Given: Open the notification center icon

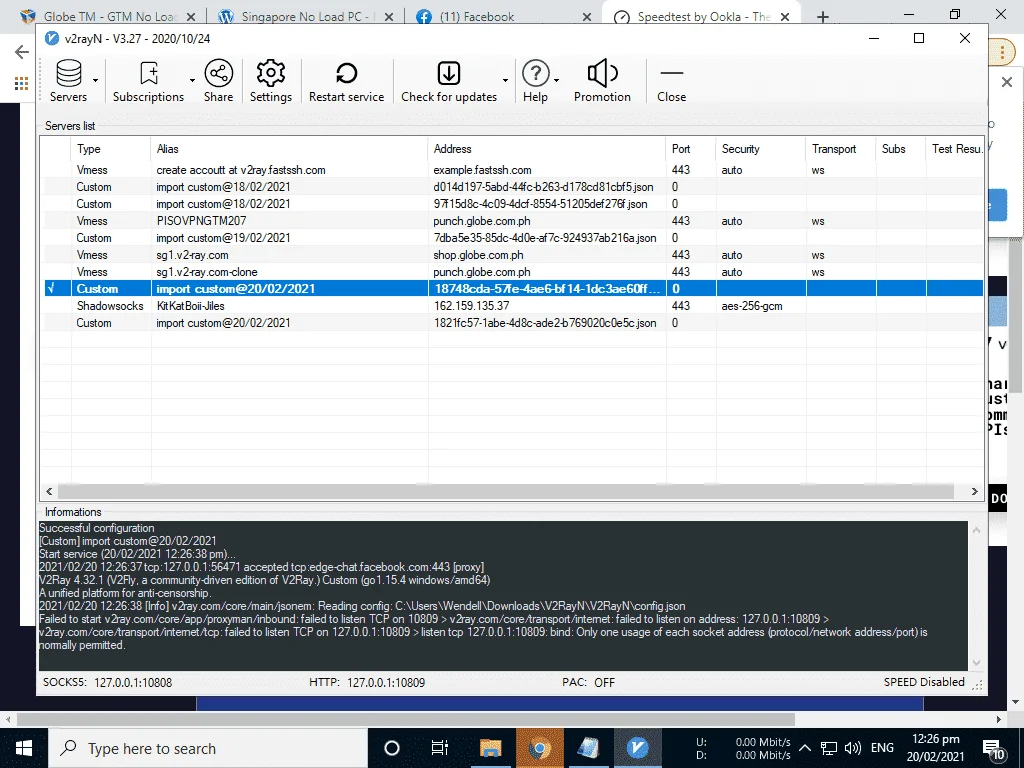Looking at the screenshot, I should coord(993,750).
